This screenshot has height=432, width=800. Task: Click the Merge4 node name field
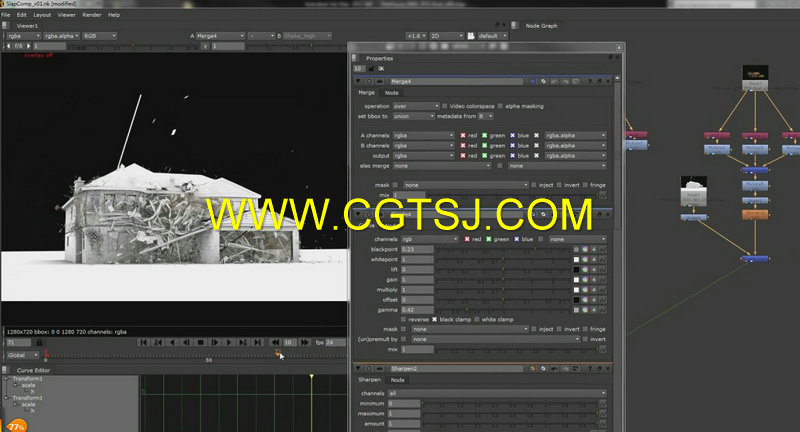[457, 82]
